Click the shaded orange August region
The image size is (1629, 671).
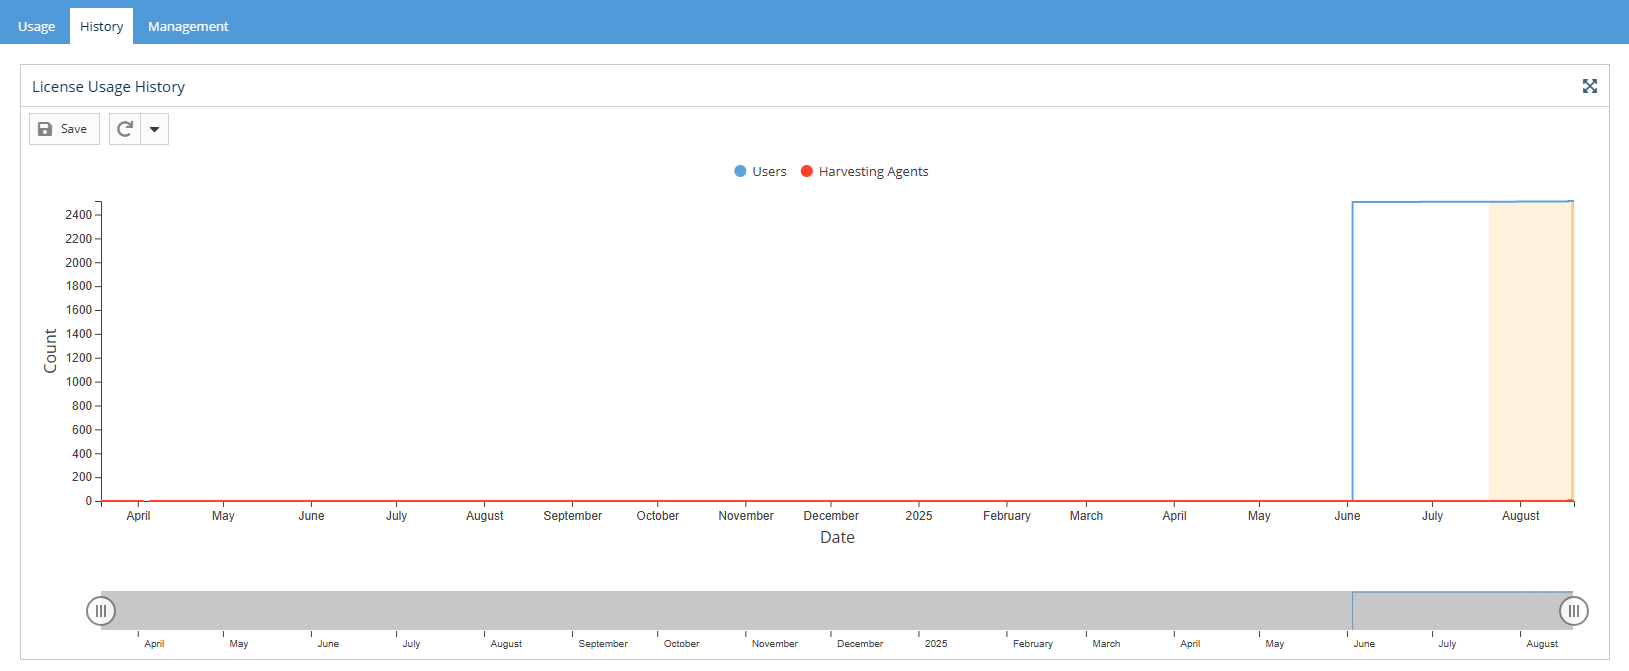click(x=1531, y=352)
